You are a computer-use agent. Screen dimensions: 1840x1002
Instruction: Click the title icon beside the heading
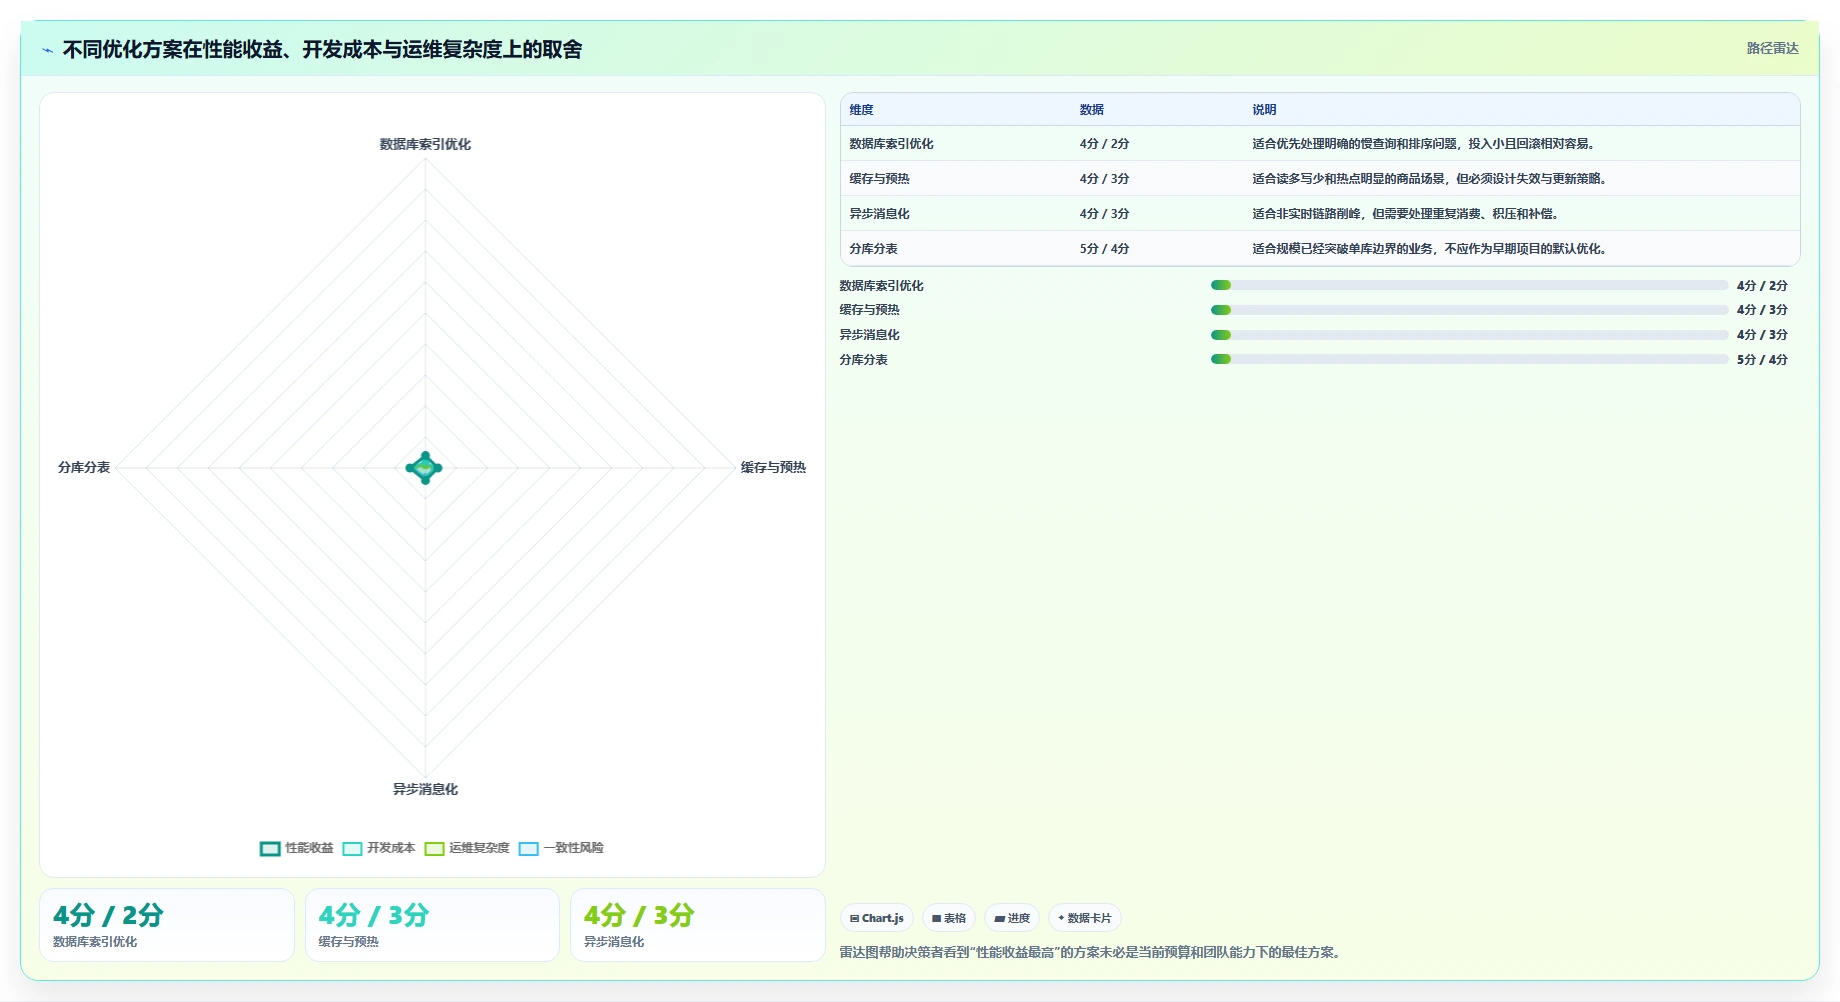click(48, 50)
